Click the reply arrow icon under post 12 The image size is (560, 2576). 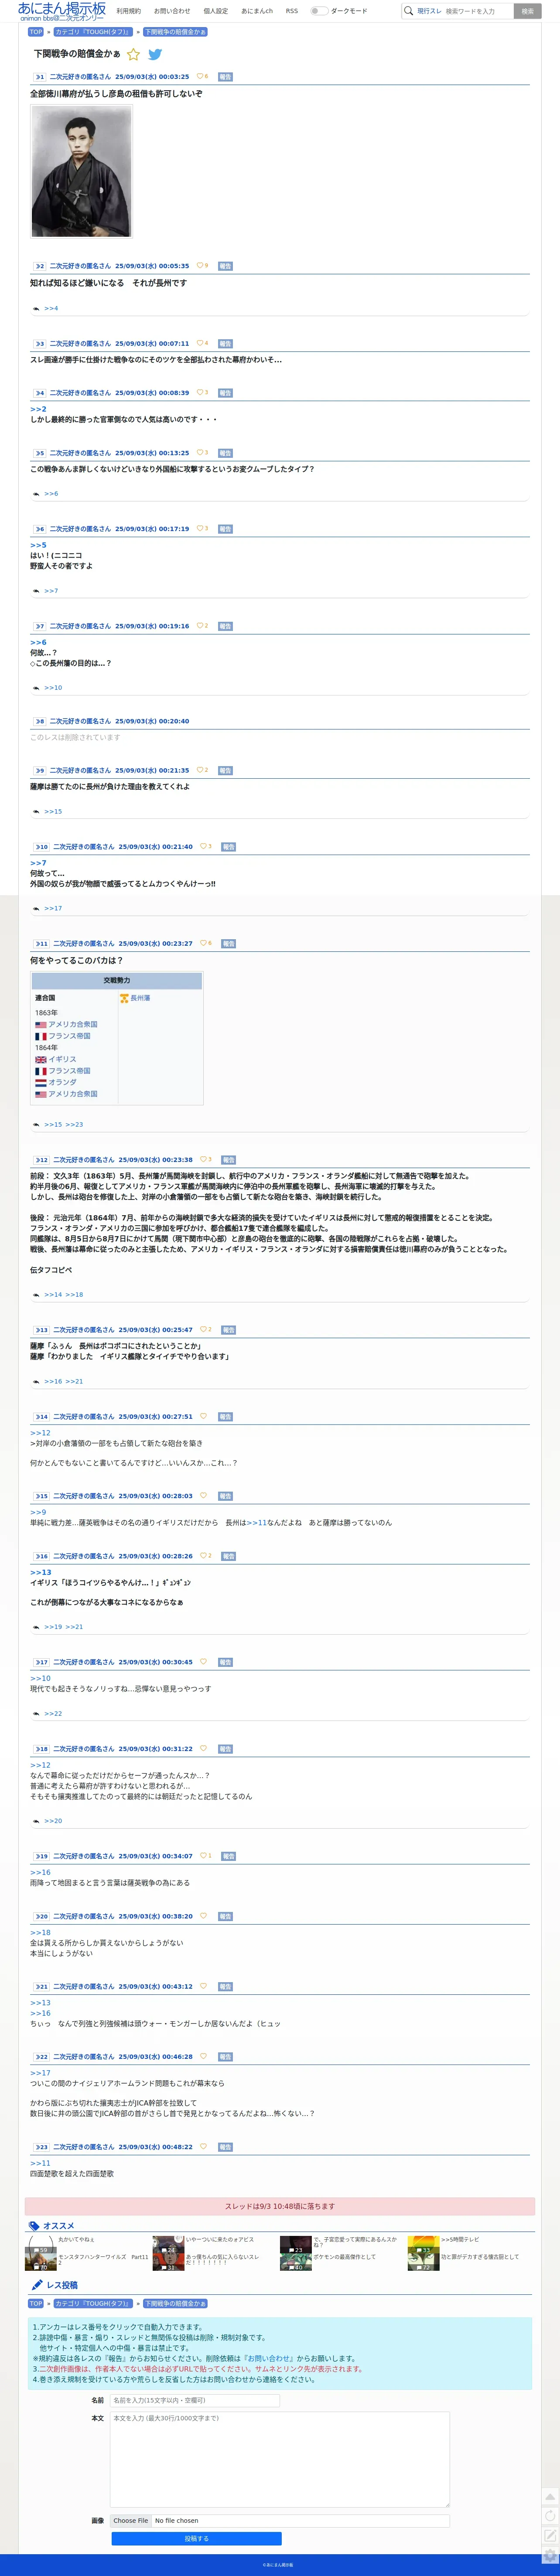click(36, 1295)
